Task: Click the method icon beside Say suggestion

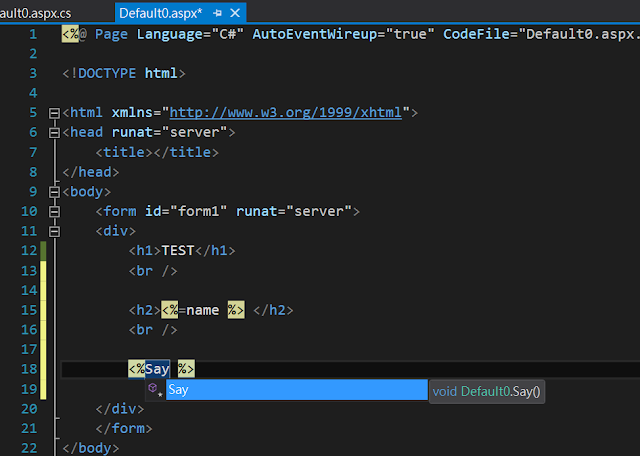Action: 155,389
